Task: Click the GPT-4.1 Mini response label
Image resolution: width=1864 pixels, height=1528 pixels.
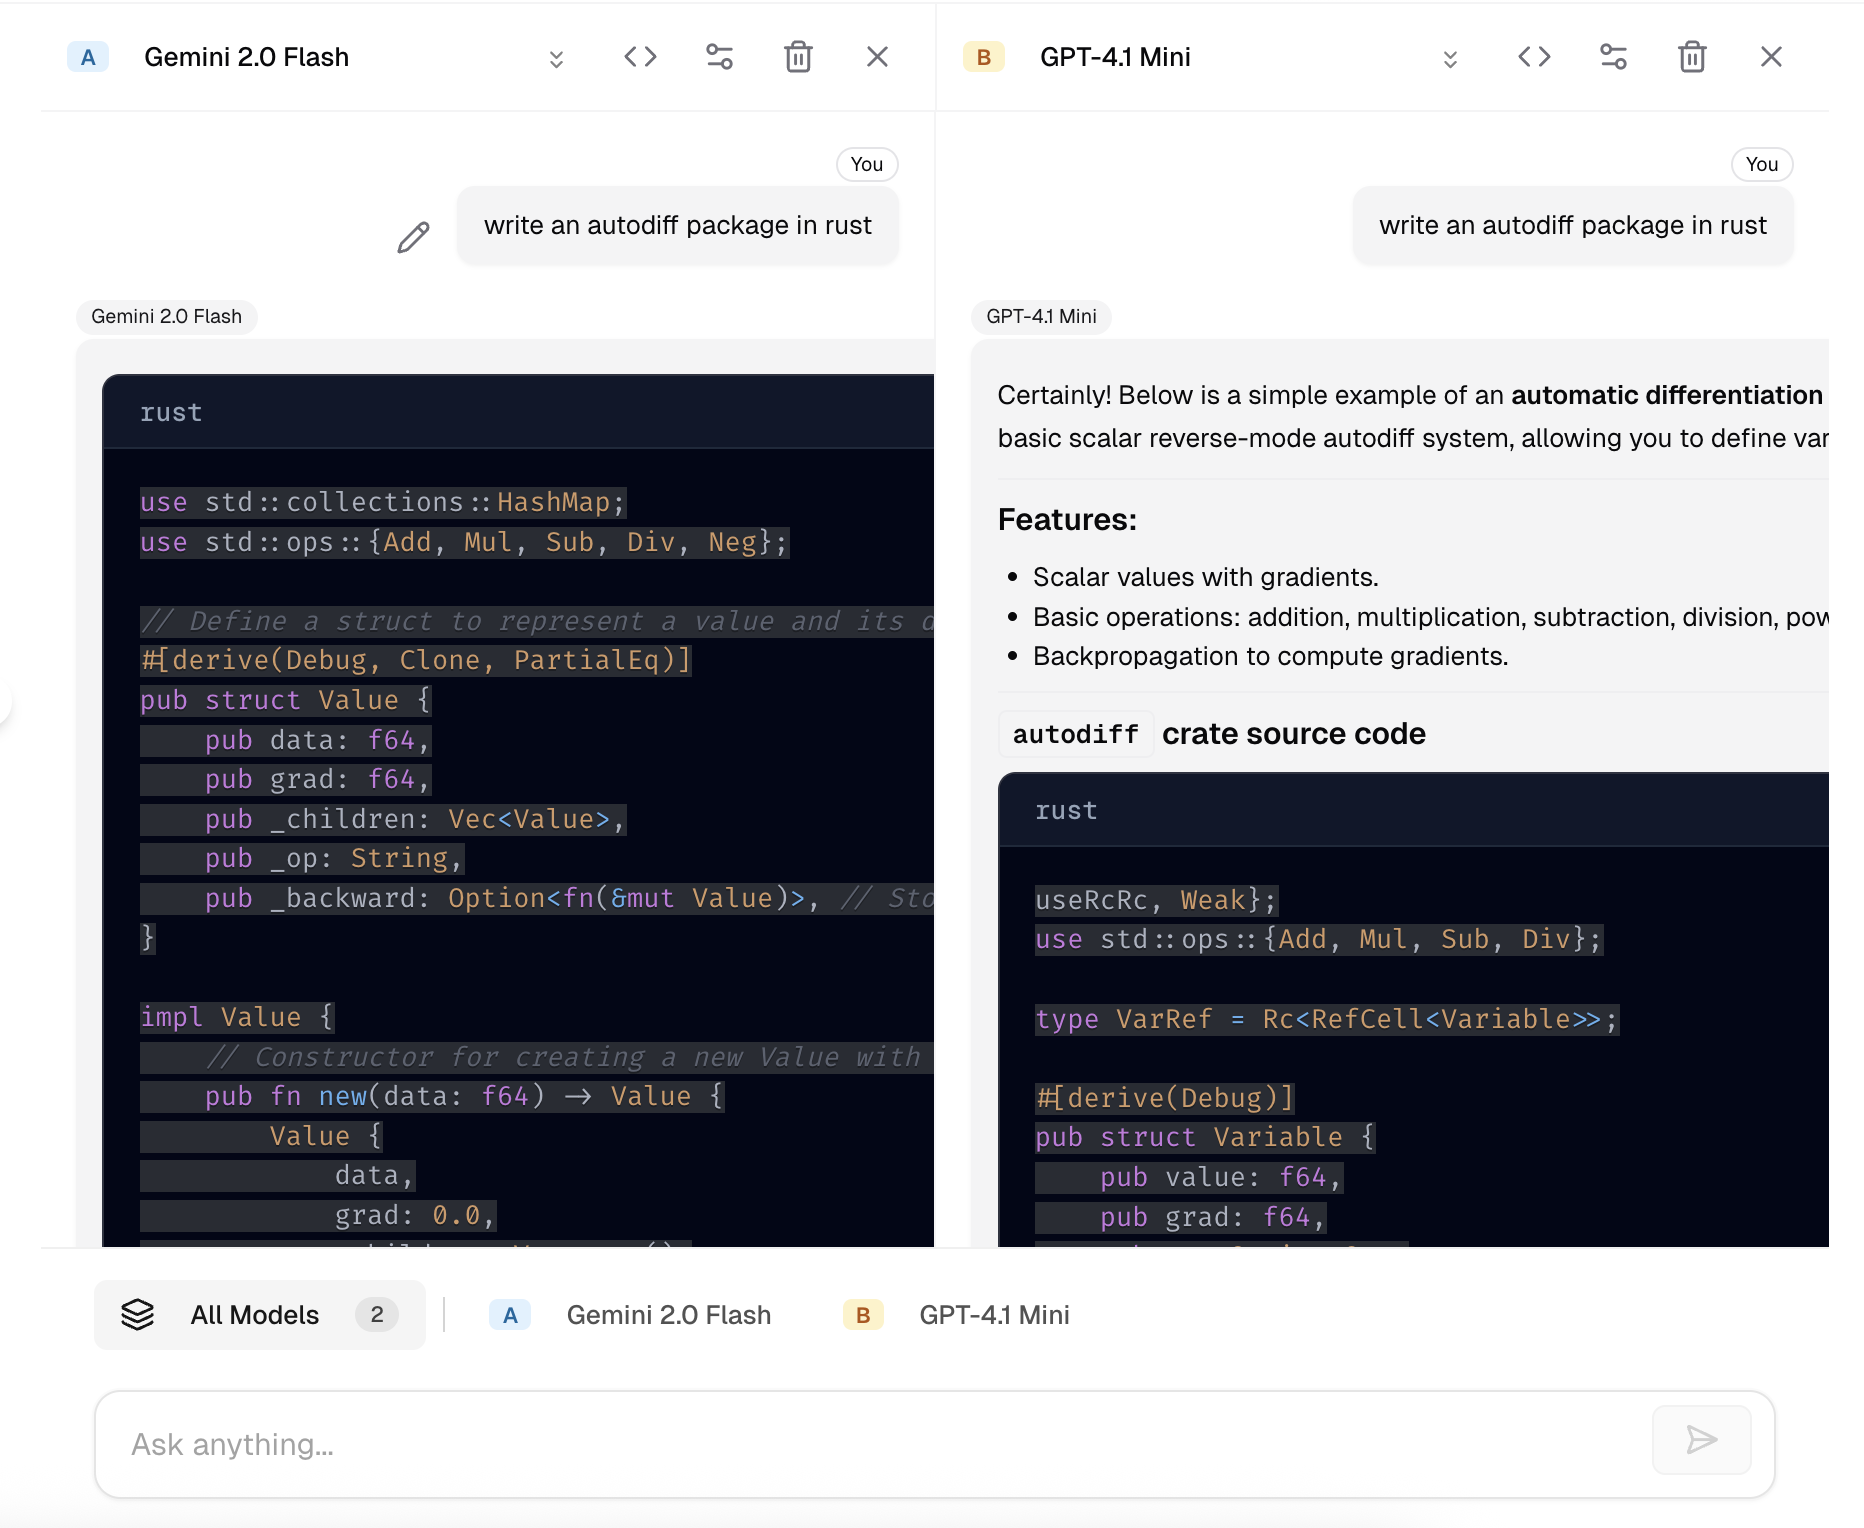Action: tap(1041, 316)
